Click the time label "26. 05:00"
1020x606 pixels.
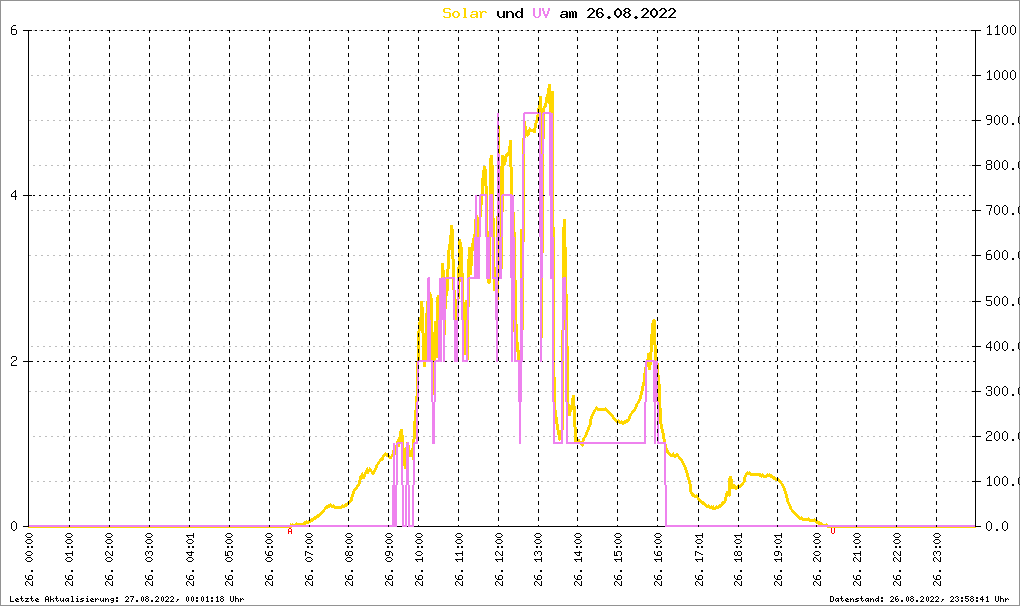tap(230, 559)
